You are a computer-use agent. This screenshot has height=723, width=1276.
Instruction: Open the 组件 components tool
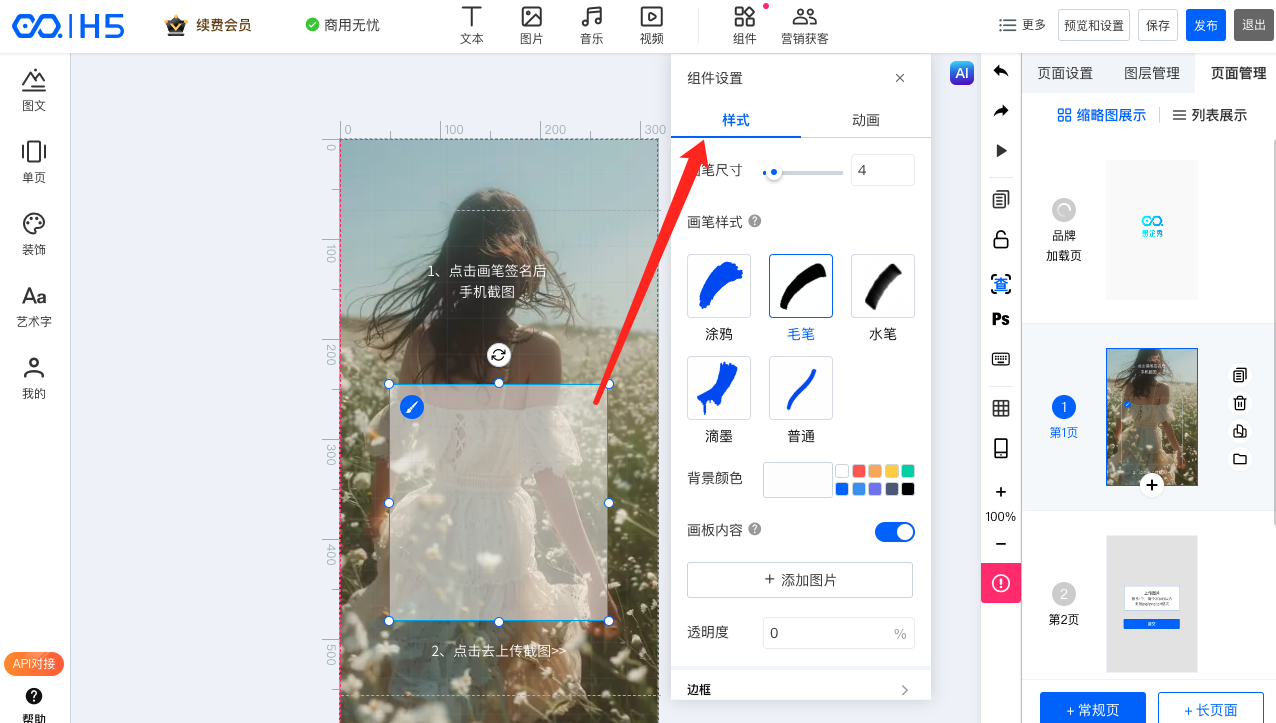(x=744, y=26)
